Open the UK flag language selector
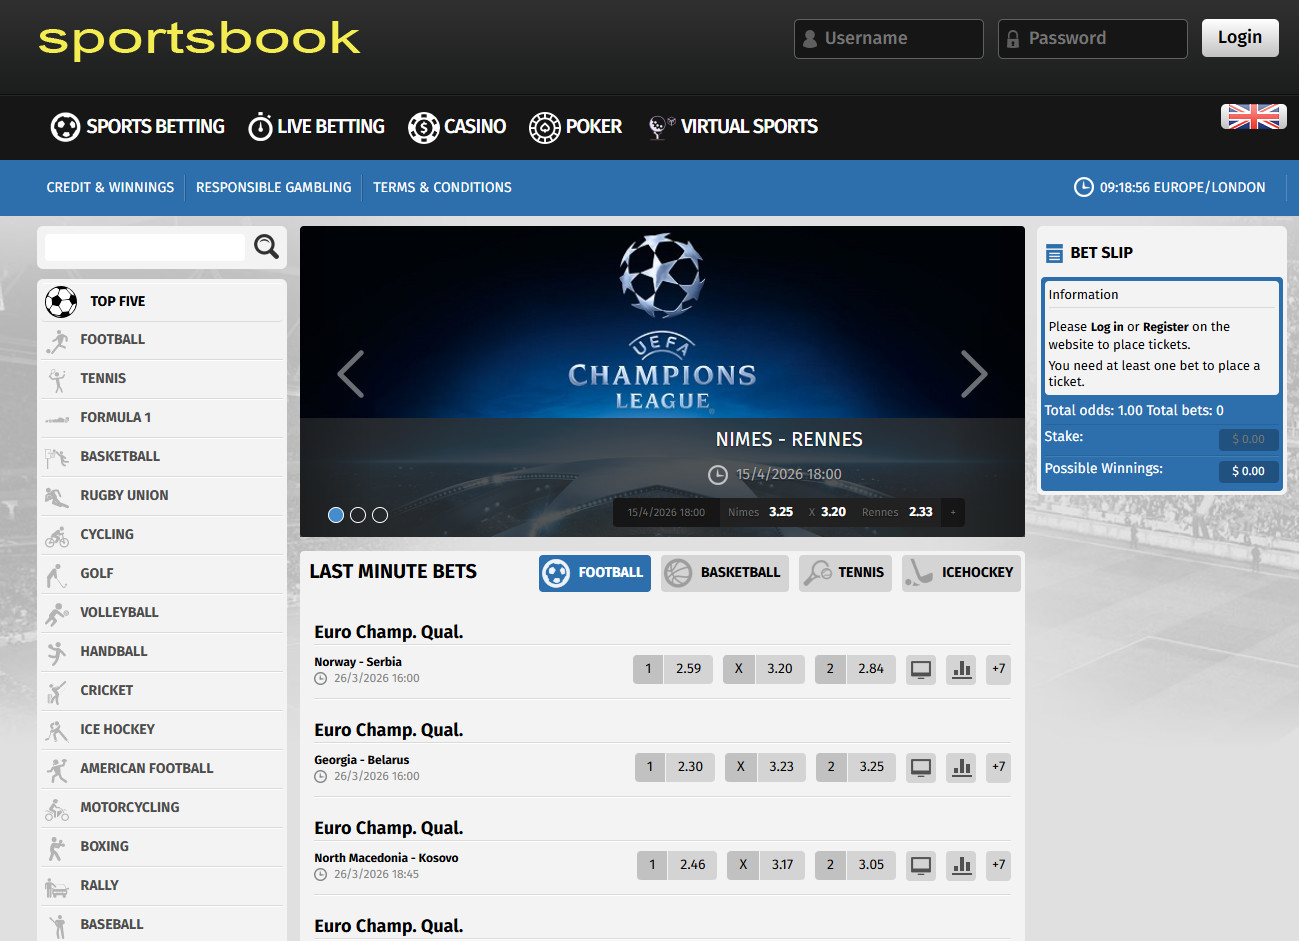 pyautogui.click(x=1253, y=117)
